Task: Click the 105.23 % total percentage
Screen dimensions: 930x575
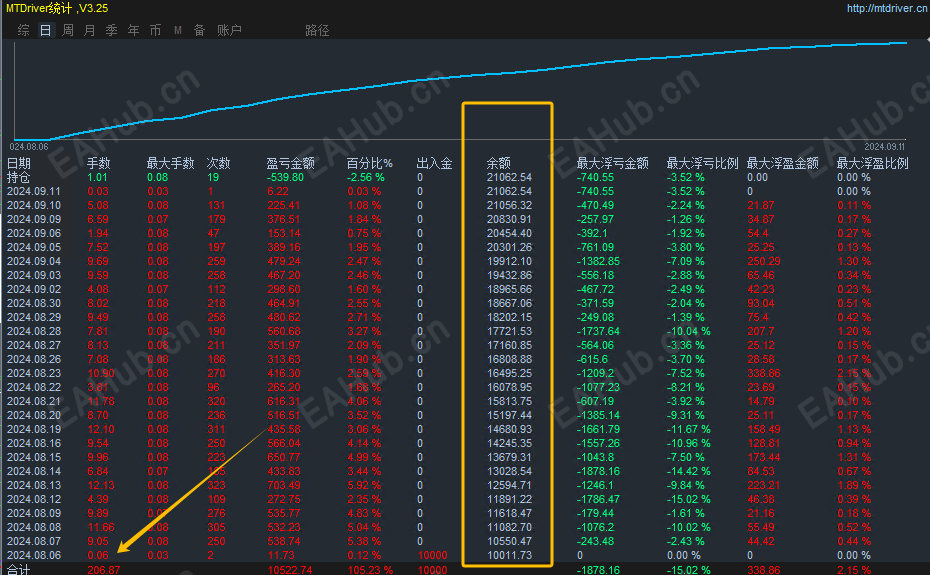Action: click(370, 570)
